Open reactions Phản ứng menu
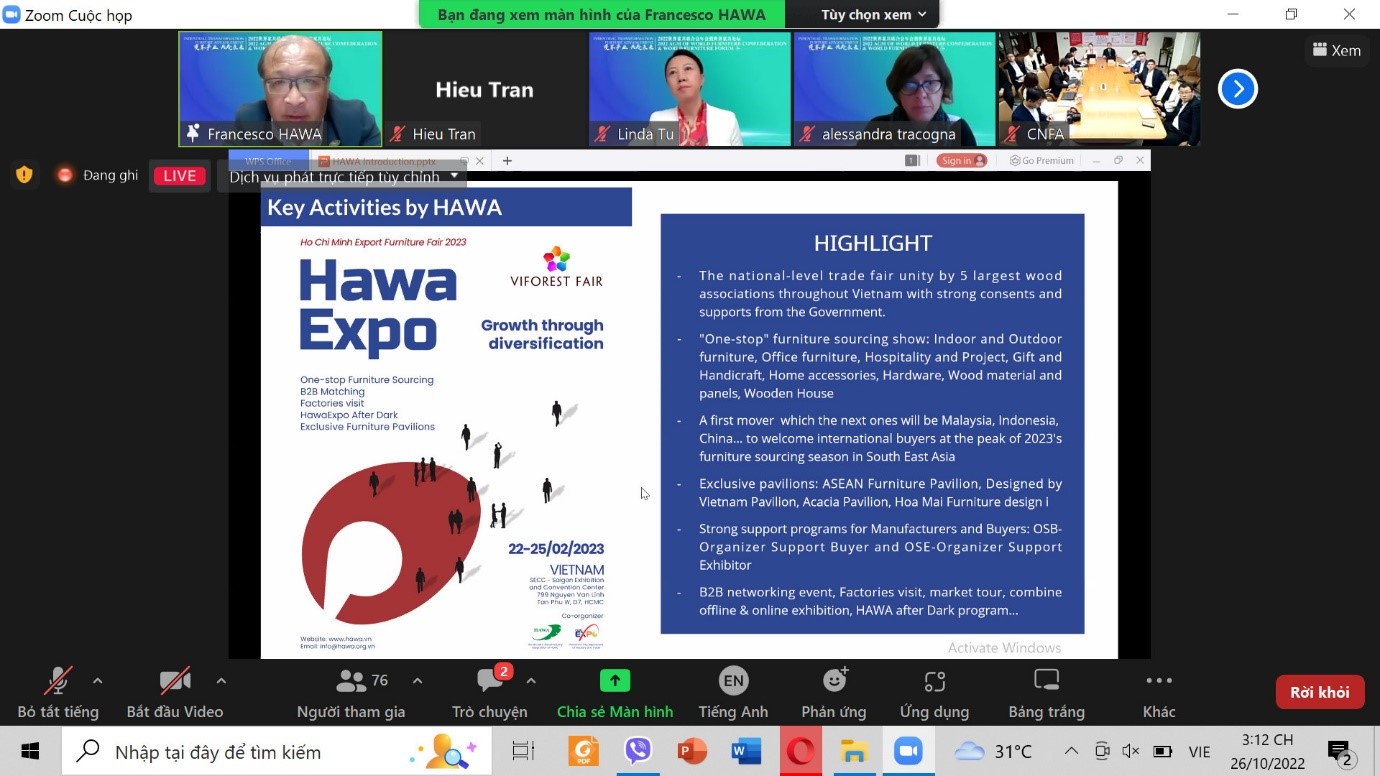Screen dimensions: 1380x776 tap(834, 693)
